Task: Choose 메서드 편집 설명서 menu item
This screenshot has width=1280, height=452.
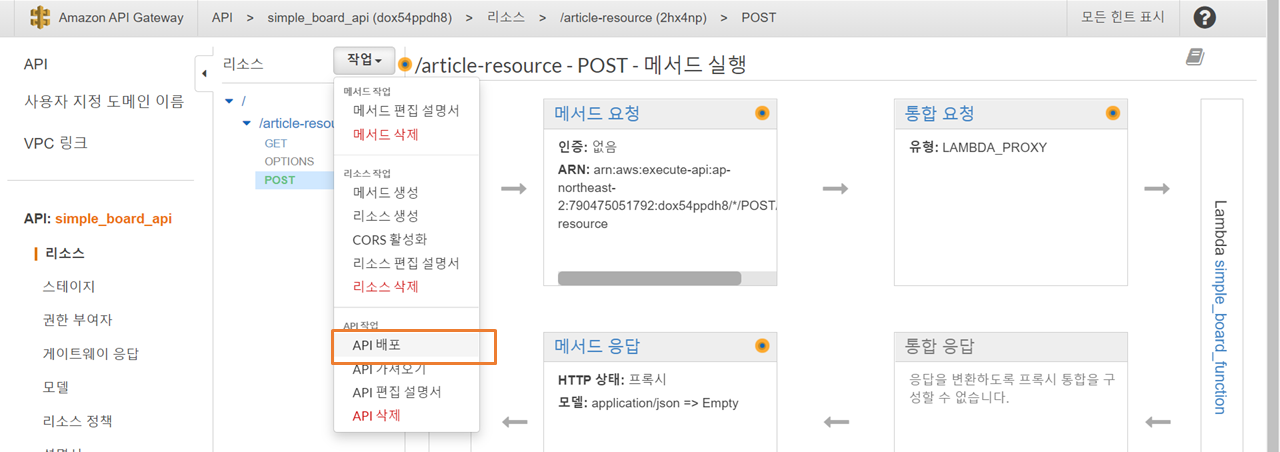Action: [x=406, y=110]
